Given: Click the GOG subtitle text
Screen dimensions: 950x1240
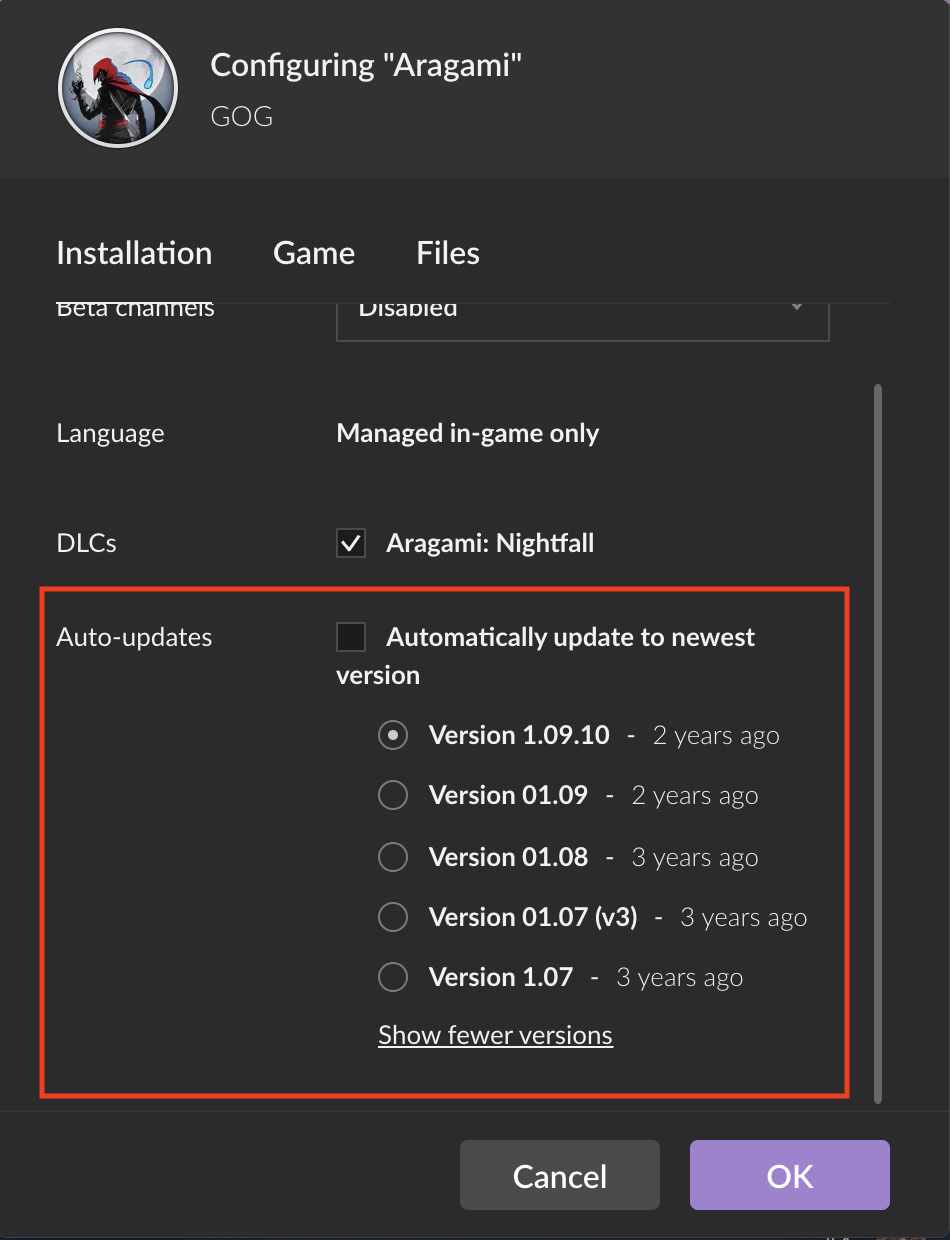Looking at the screenshot, I should point(242,116).
